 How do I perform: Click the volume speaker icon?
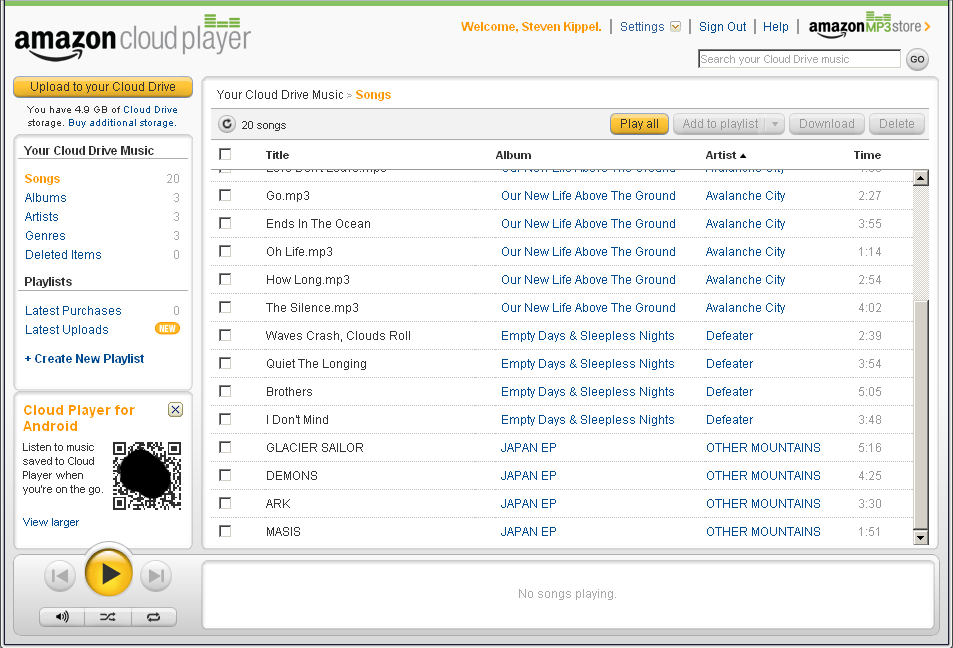(62, 617)
